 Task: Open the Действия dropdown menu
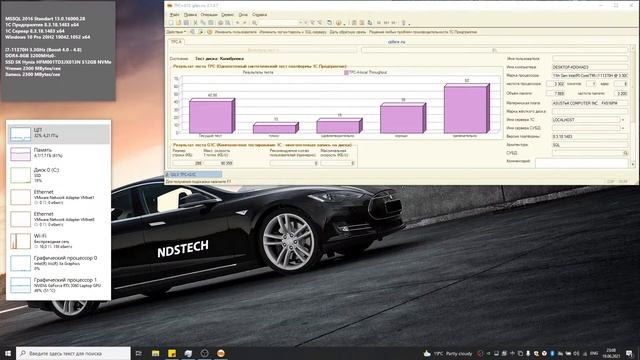[x=176, y=32]
